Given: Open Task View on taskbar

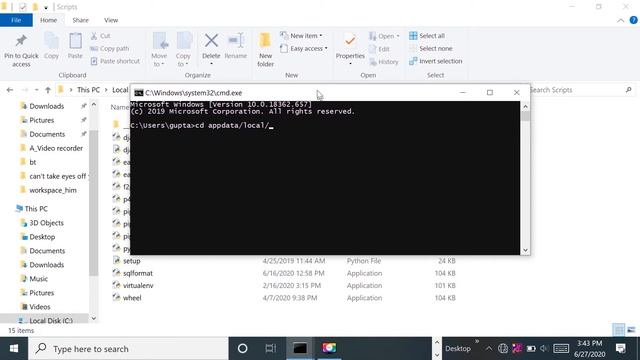Looking at the screenshot, I should pos(270,349).
